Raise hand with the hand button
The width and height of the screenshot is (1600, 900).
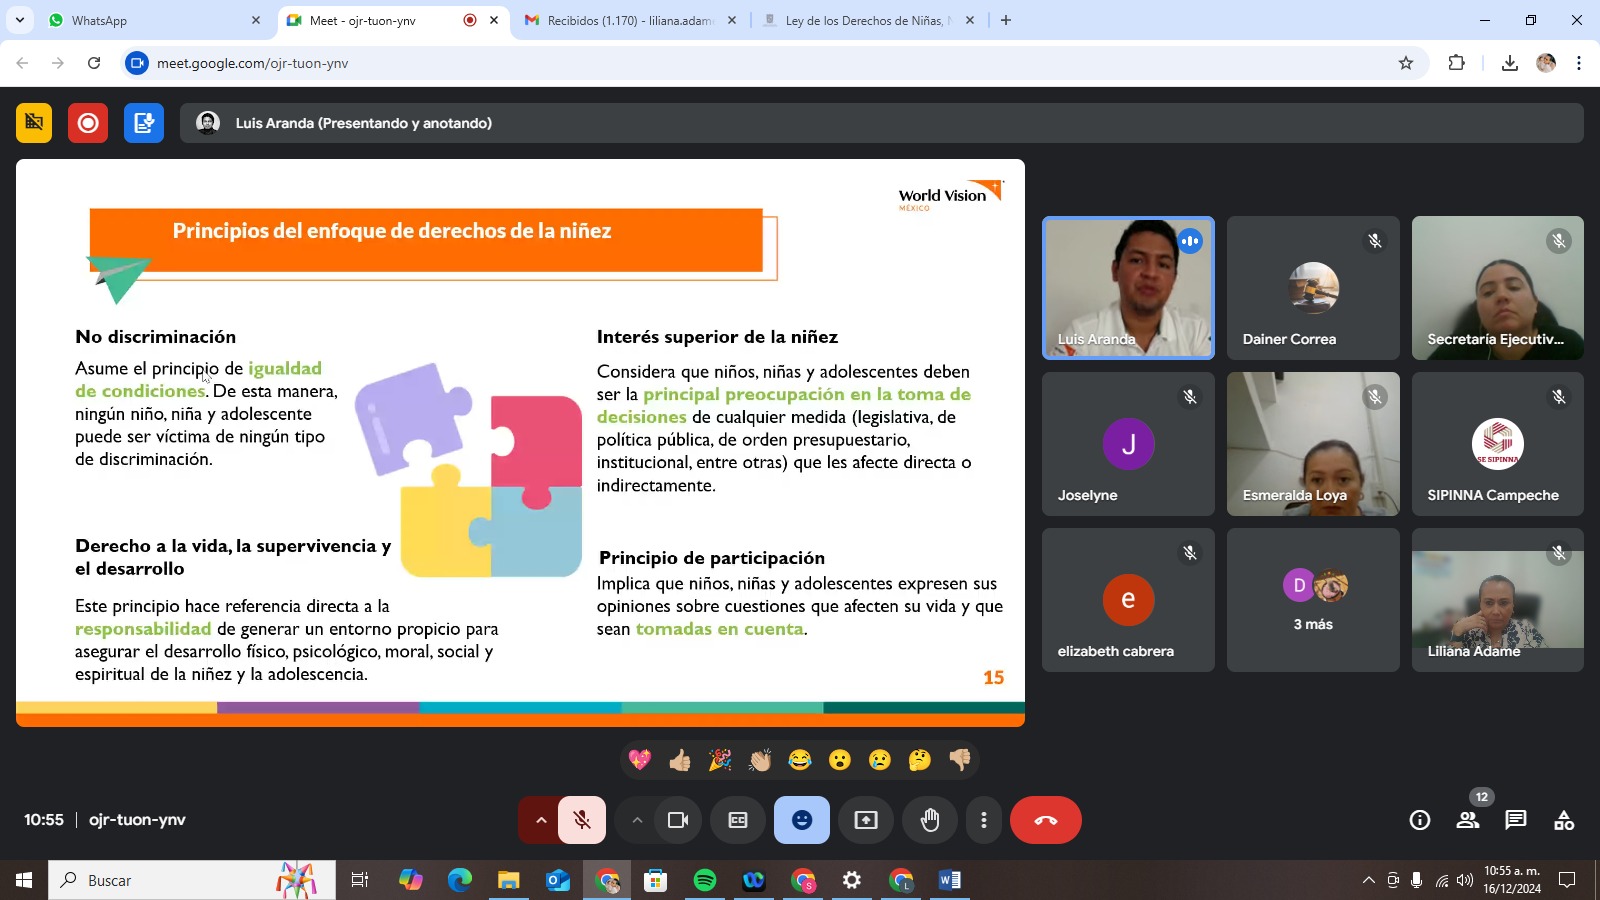tap(930, 820)
